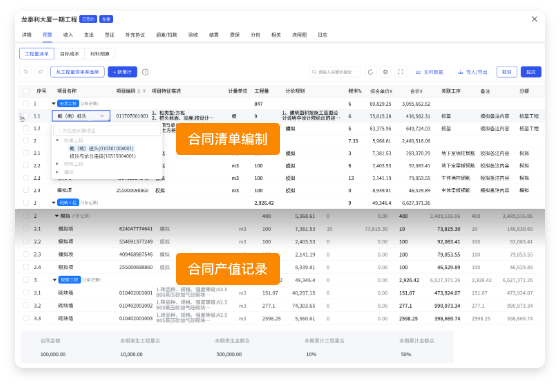Viewport: 560px width, 387px height.
Task: Select the 目标成本 sub-tab
Action: (69, 54)
